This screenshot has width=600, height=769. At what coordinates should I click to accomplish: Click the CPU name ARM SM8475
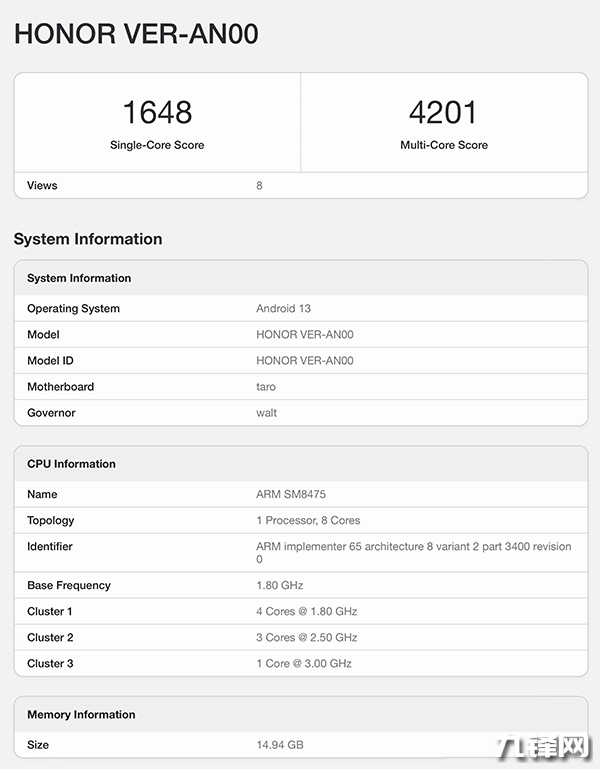click(291, 495)
